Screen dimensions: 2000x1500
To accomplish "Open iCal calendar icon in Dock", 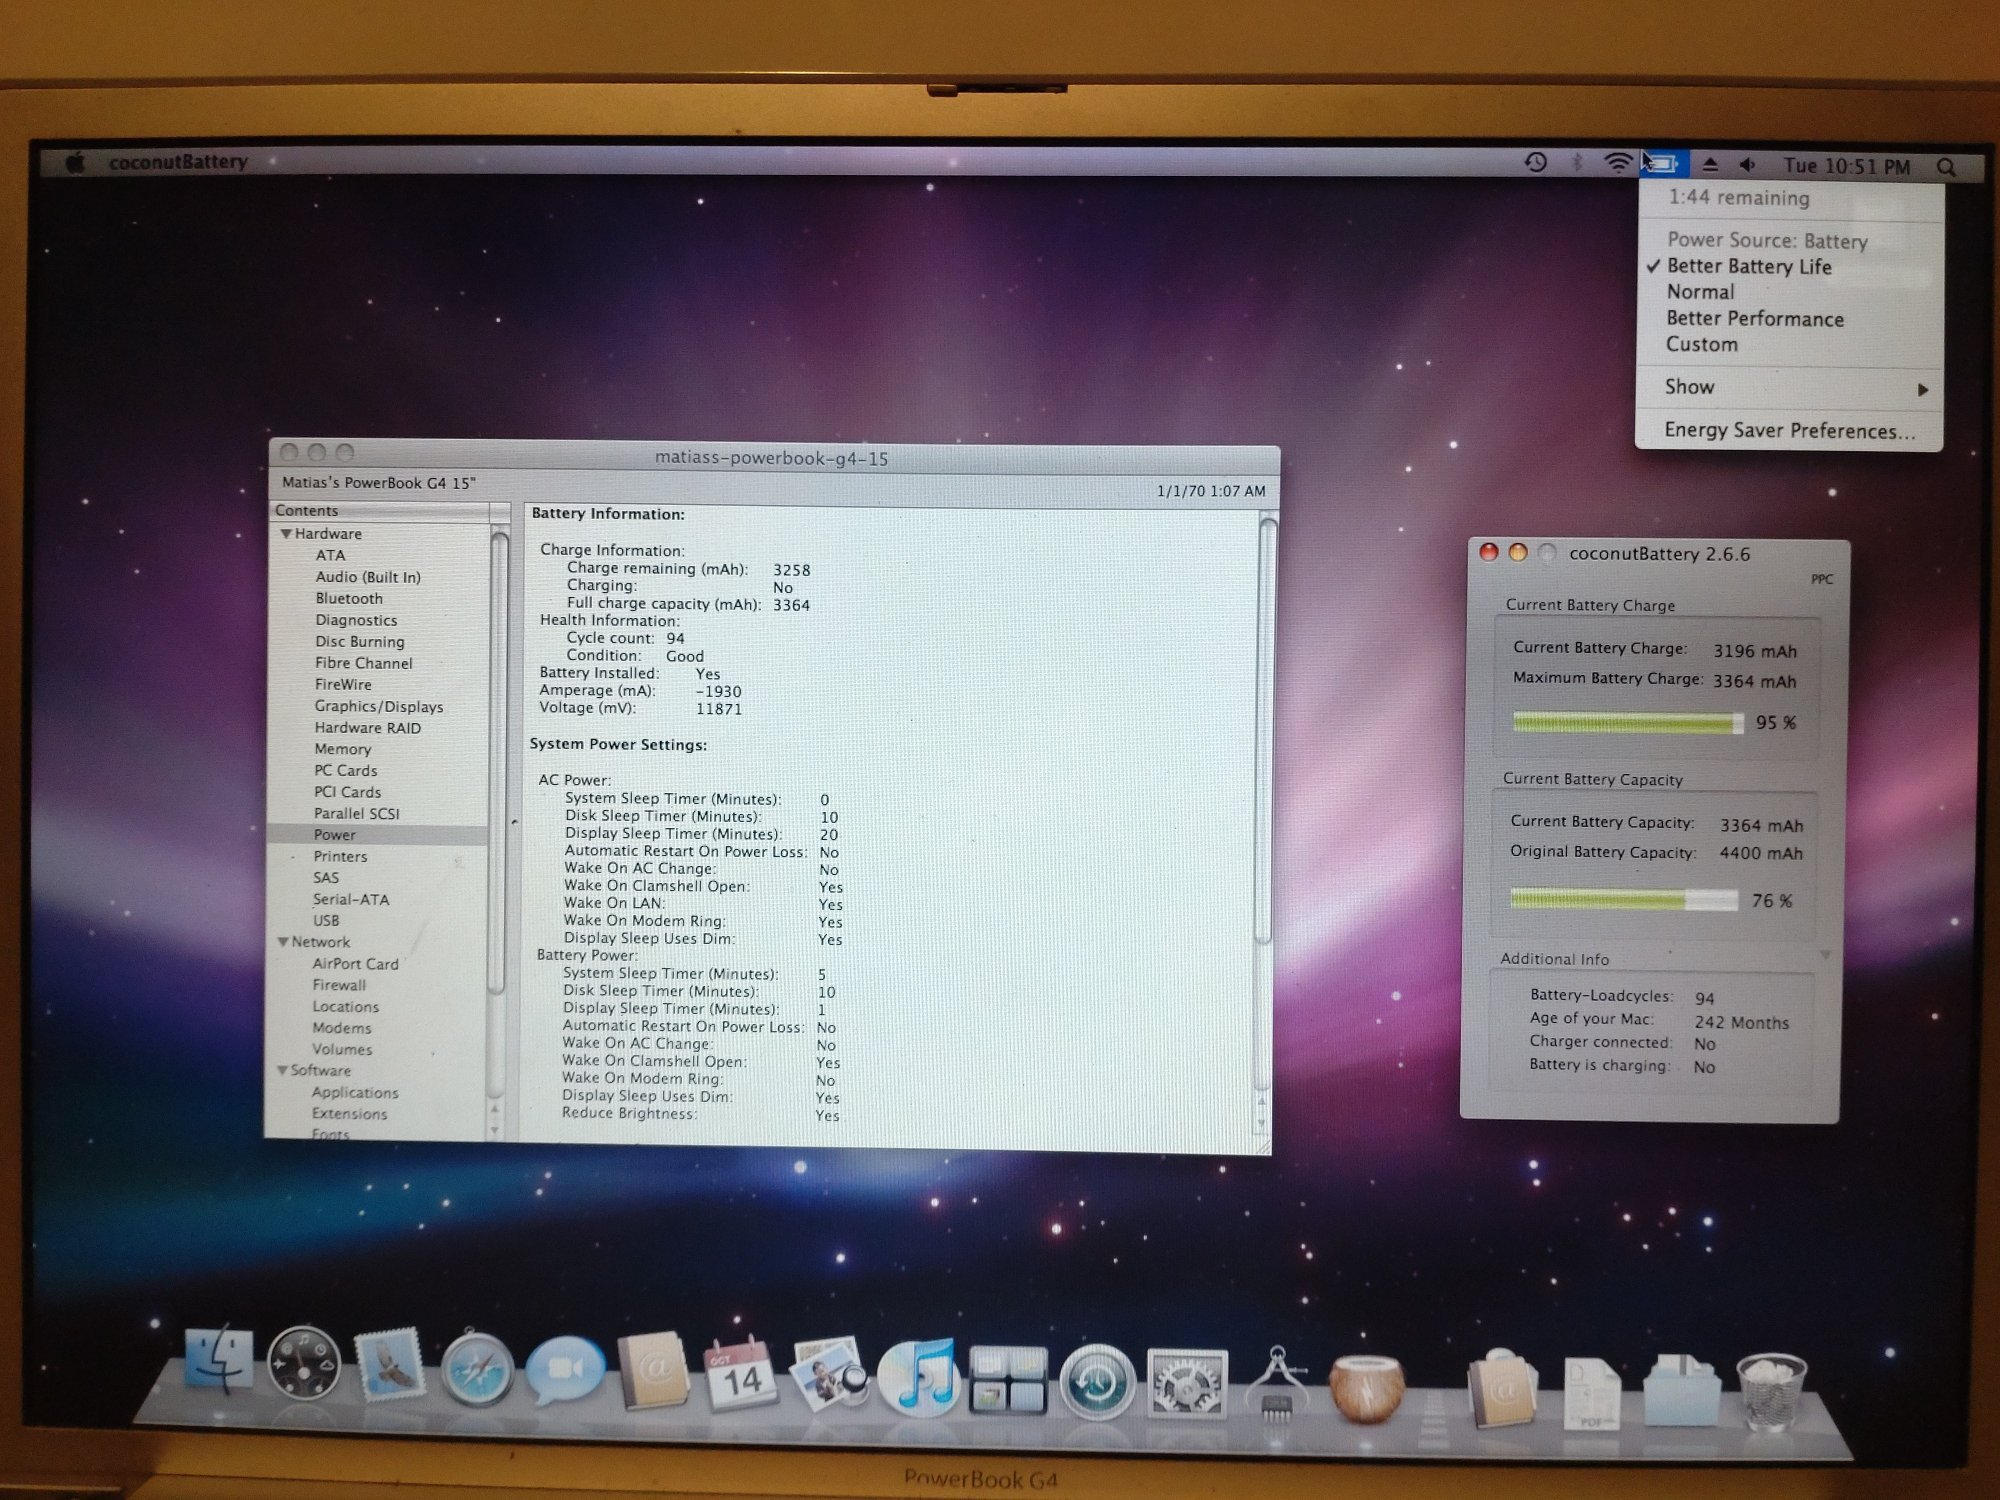I will pos(740,1374).
